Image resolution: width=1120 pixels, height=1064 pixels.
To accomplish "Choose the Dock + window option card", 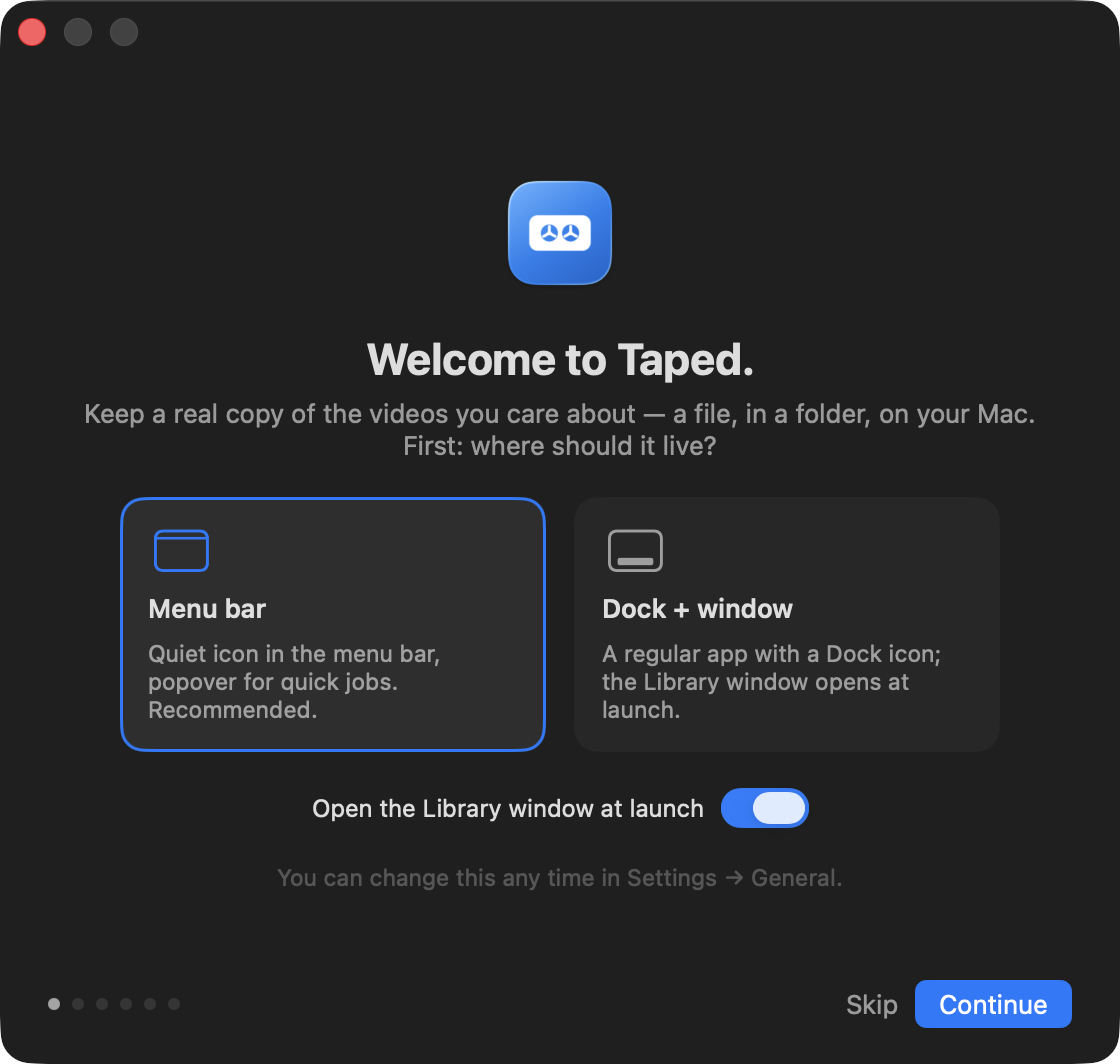I will pyautogui.click(x=786, y=624).
